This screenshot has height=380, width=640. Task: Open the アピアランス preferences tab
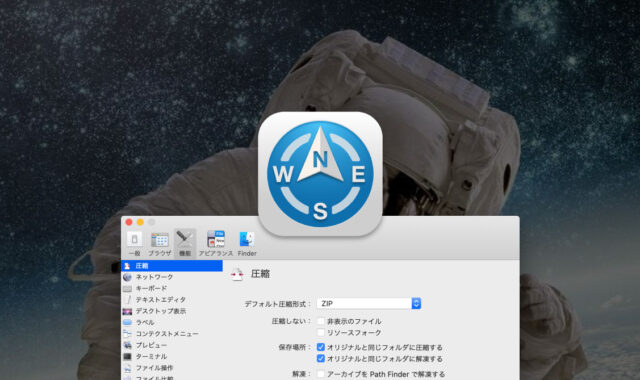click(216, 244)
